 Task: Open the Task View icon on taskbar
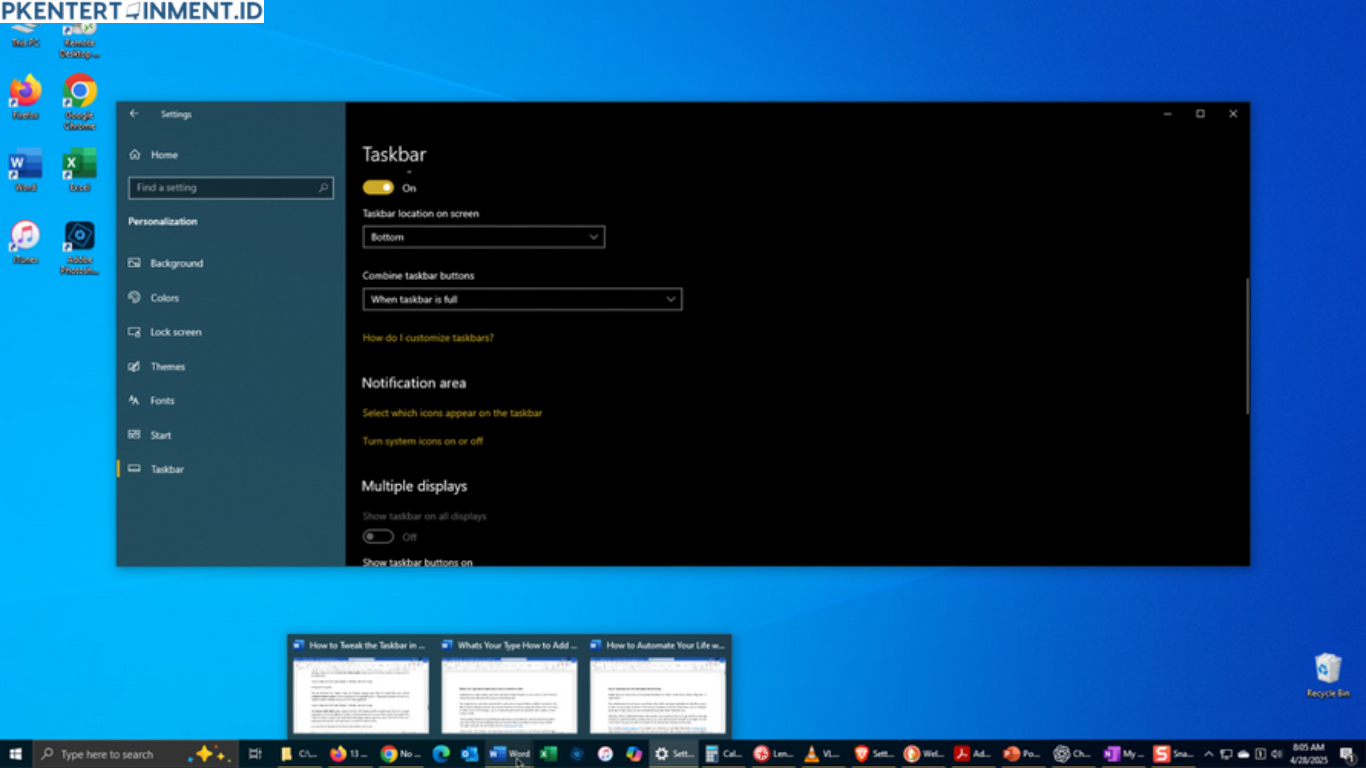(255, 754)
